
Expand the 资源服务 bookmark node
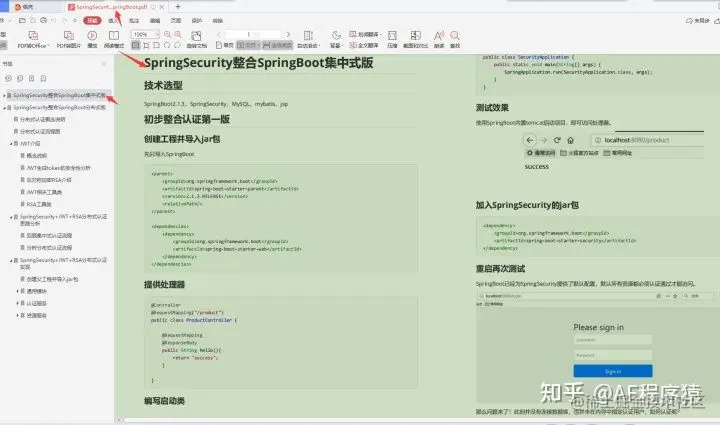click(x=17, y=316)
